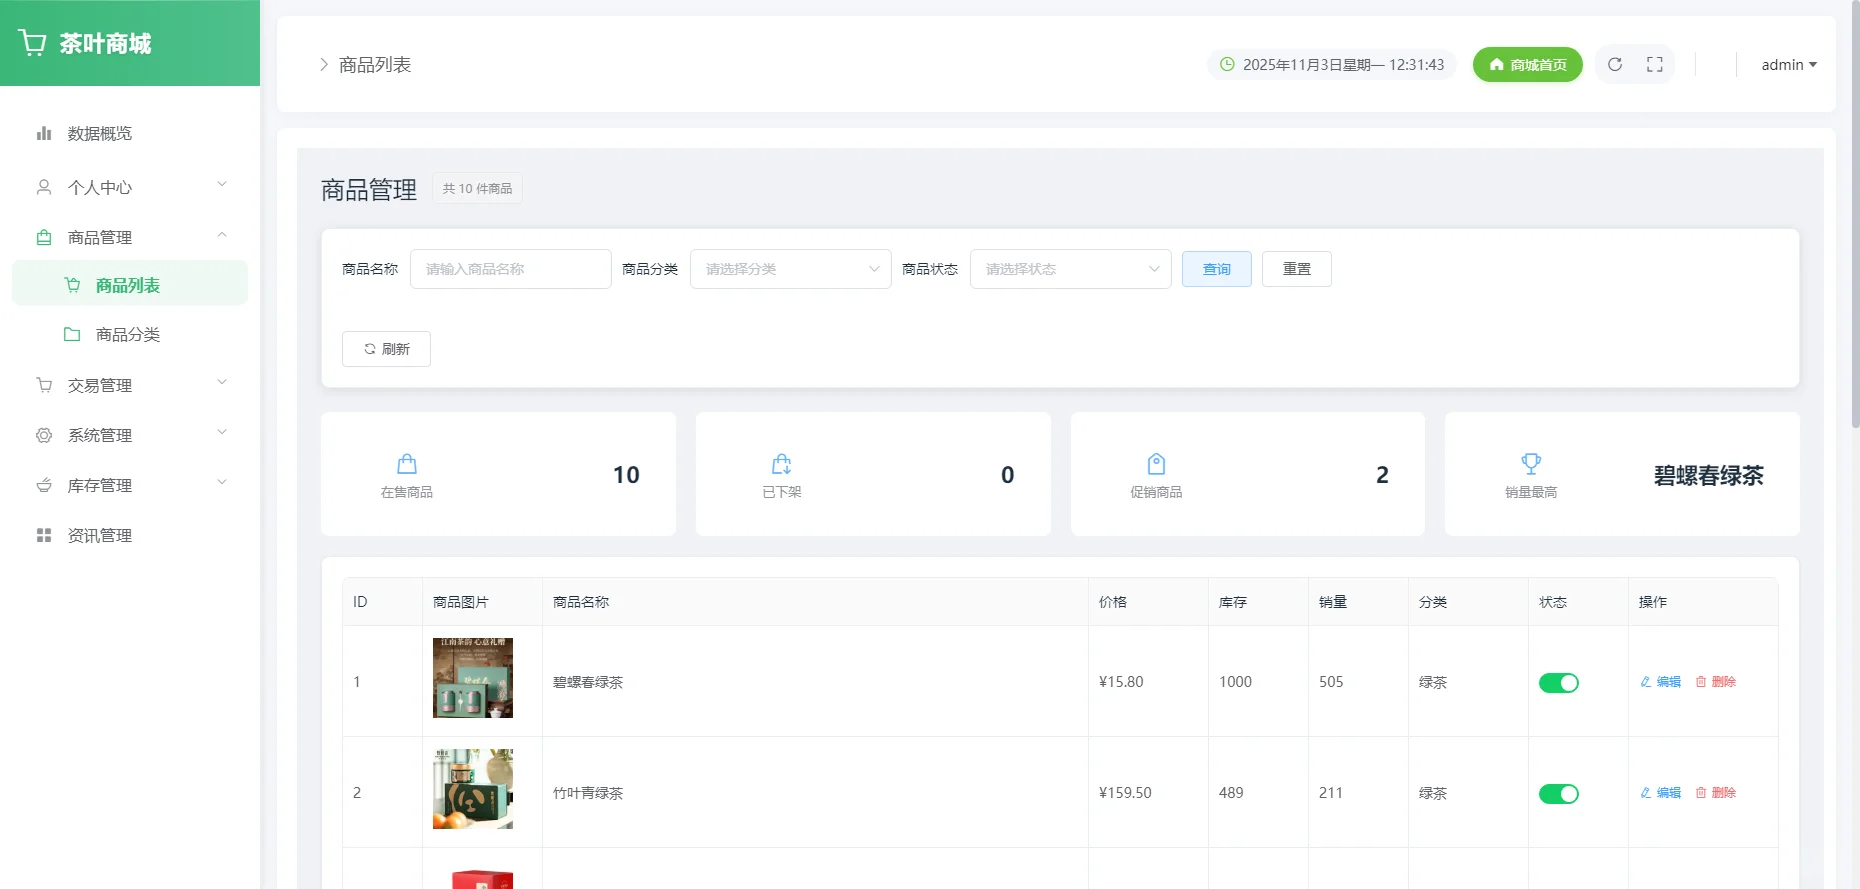Click the 商品分类 folder icon
The image size is (1860, 889).
click(72, 334)
